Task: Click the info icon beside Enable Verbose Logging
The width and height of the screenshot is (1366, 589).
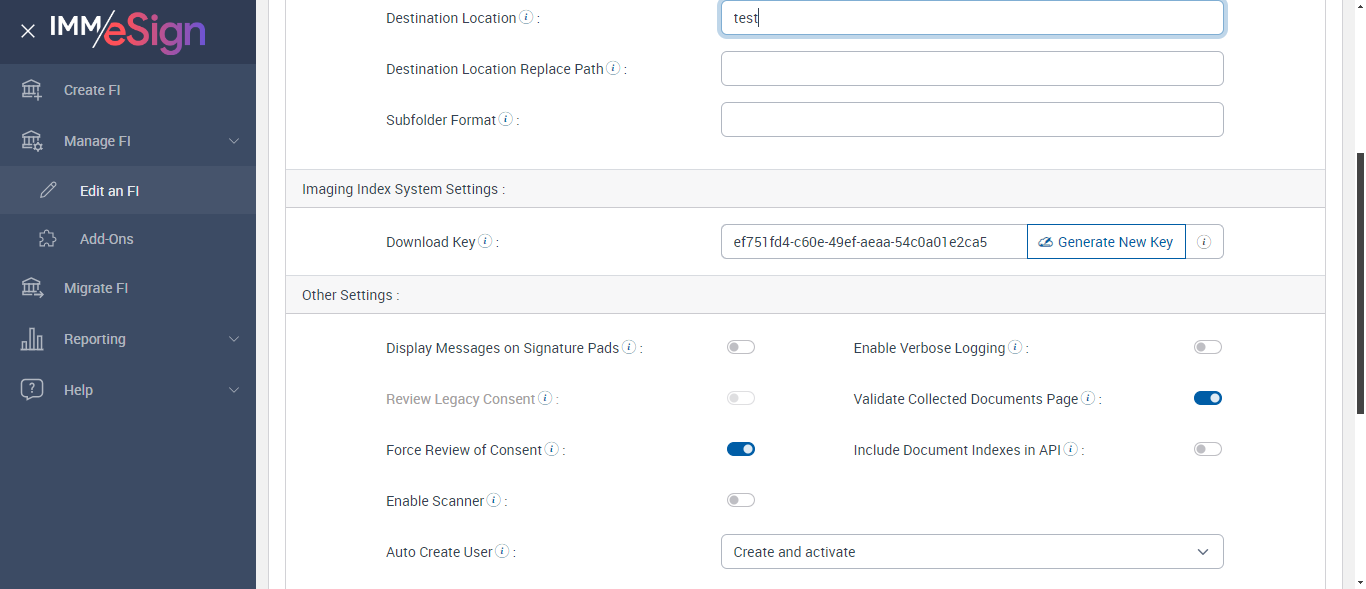Action: pos(1015,348)
